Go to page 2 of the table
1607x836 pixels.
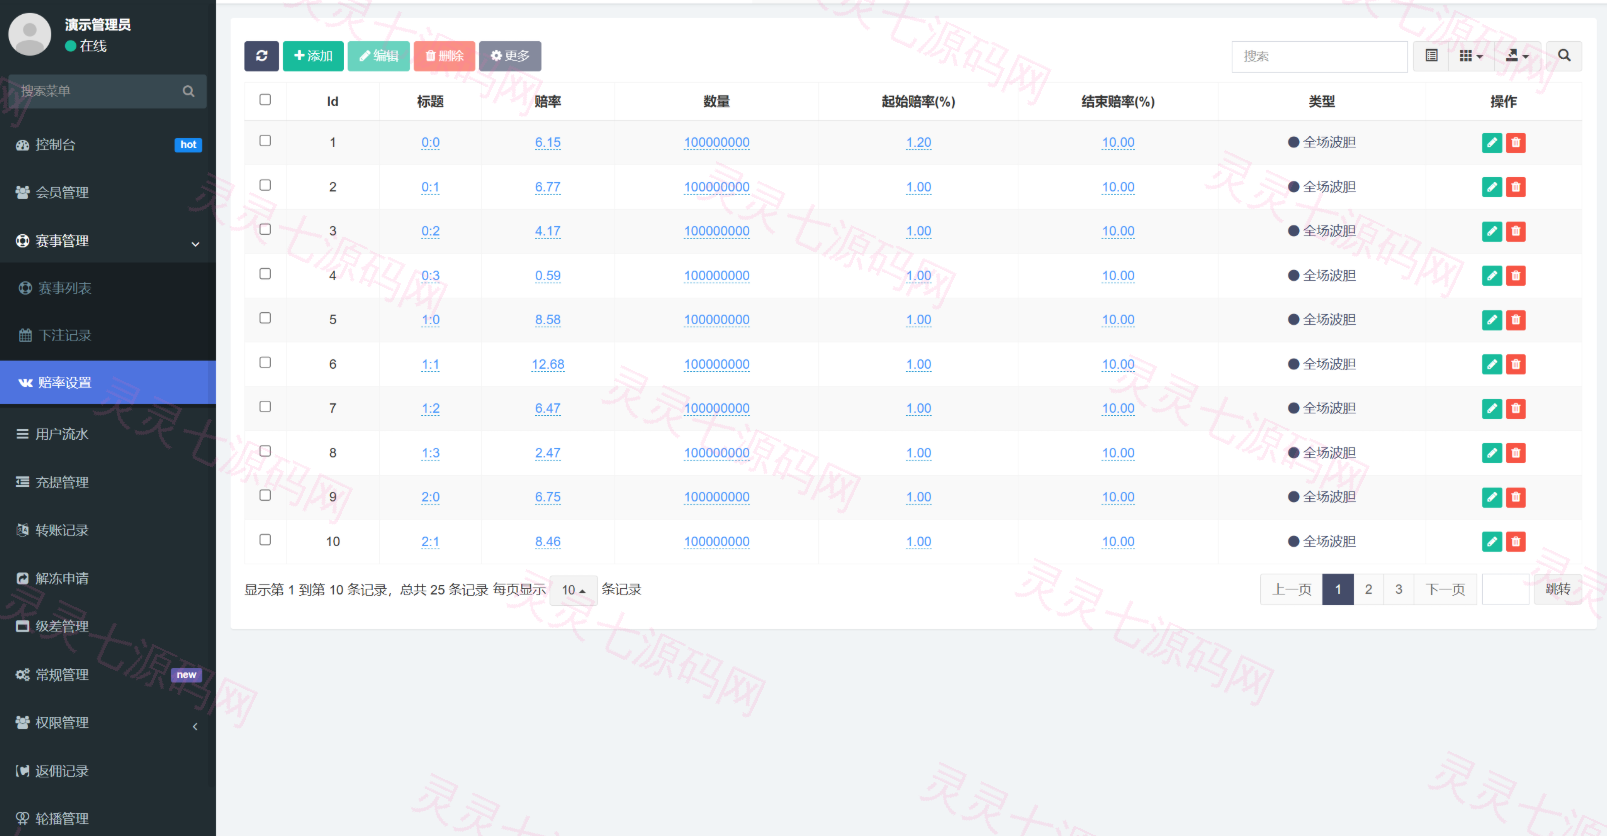(x=1369, y=590)
